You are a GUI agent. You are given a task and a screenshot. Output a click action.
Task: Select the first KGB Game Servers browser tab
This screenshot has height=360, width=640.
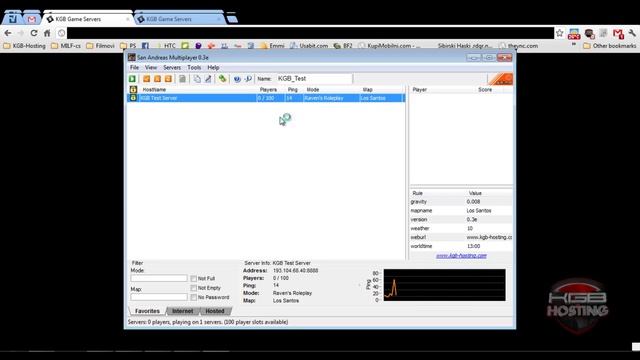click(88, 19)
